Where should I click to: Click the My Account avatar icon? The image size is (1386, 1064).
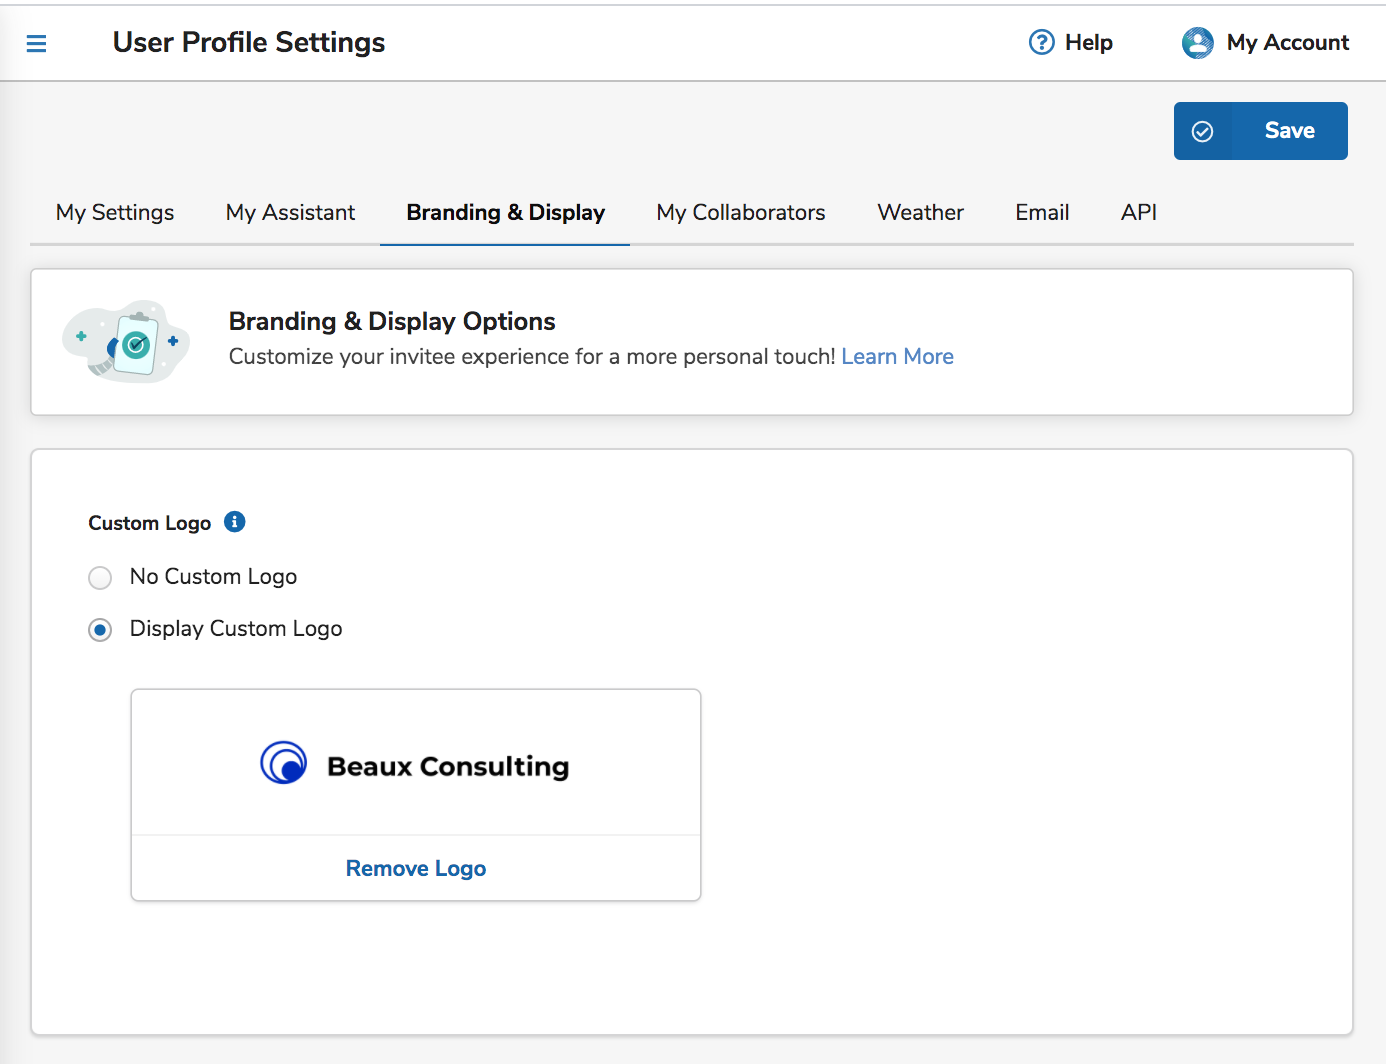click(1197, 43)
